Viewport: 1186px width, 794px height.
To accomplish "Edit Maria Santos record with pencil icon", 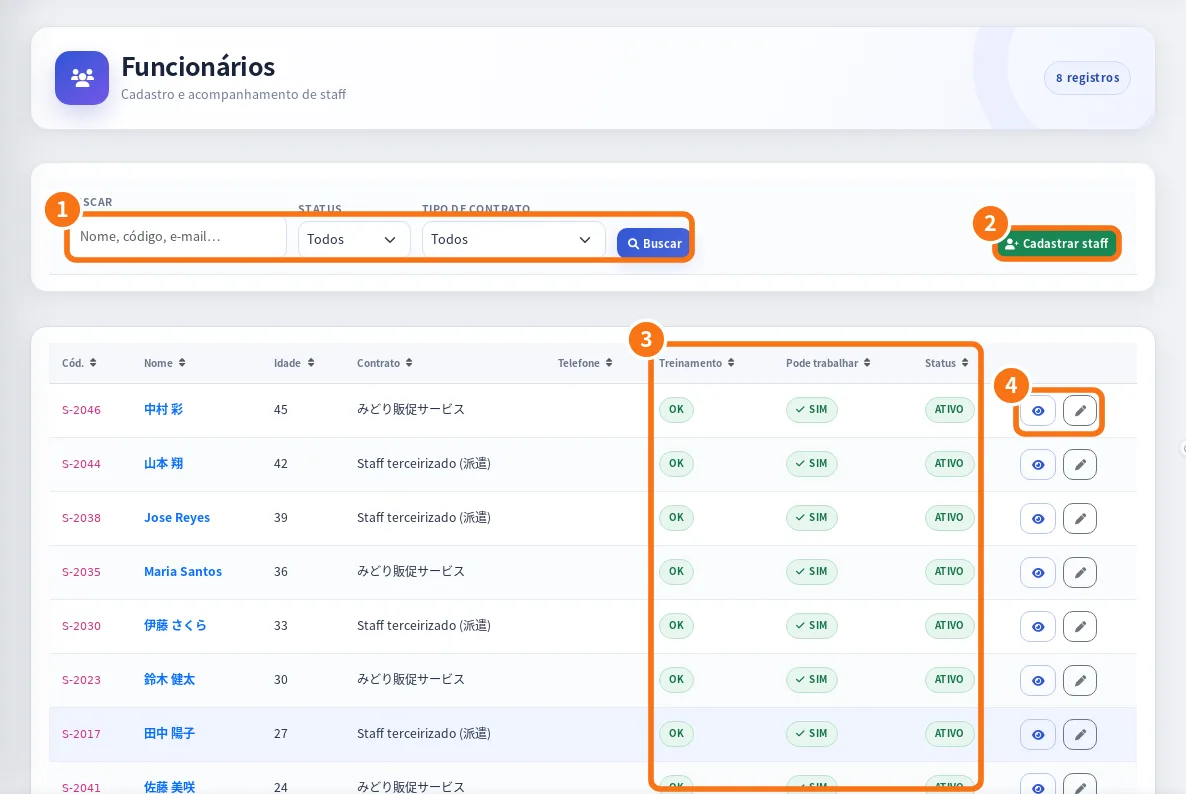I will [x=1080, y=572].
